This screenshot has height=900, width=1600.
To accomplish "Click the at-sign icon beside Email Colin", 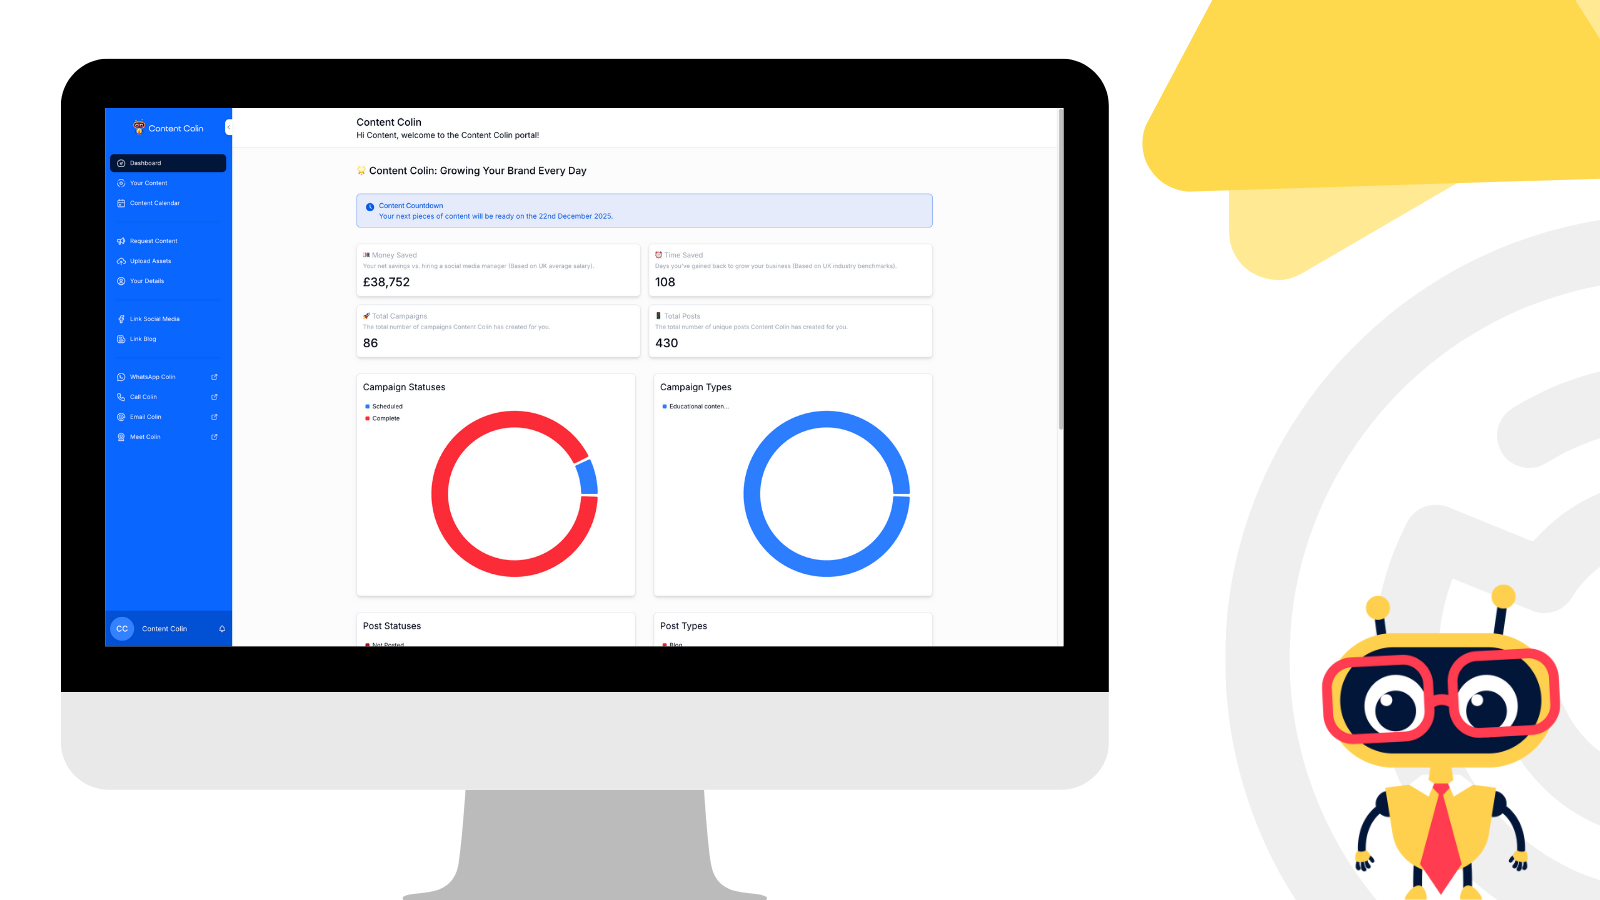I will 121,417.
